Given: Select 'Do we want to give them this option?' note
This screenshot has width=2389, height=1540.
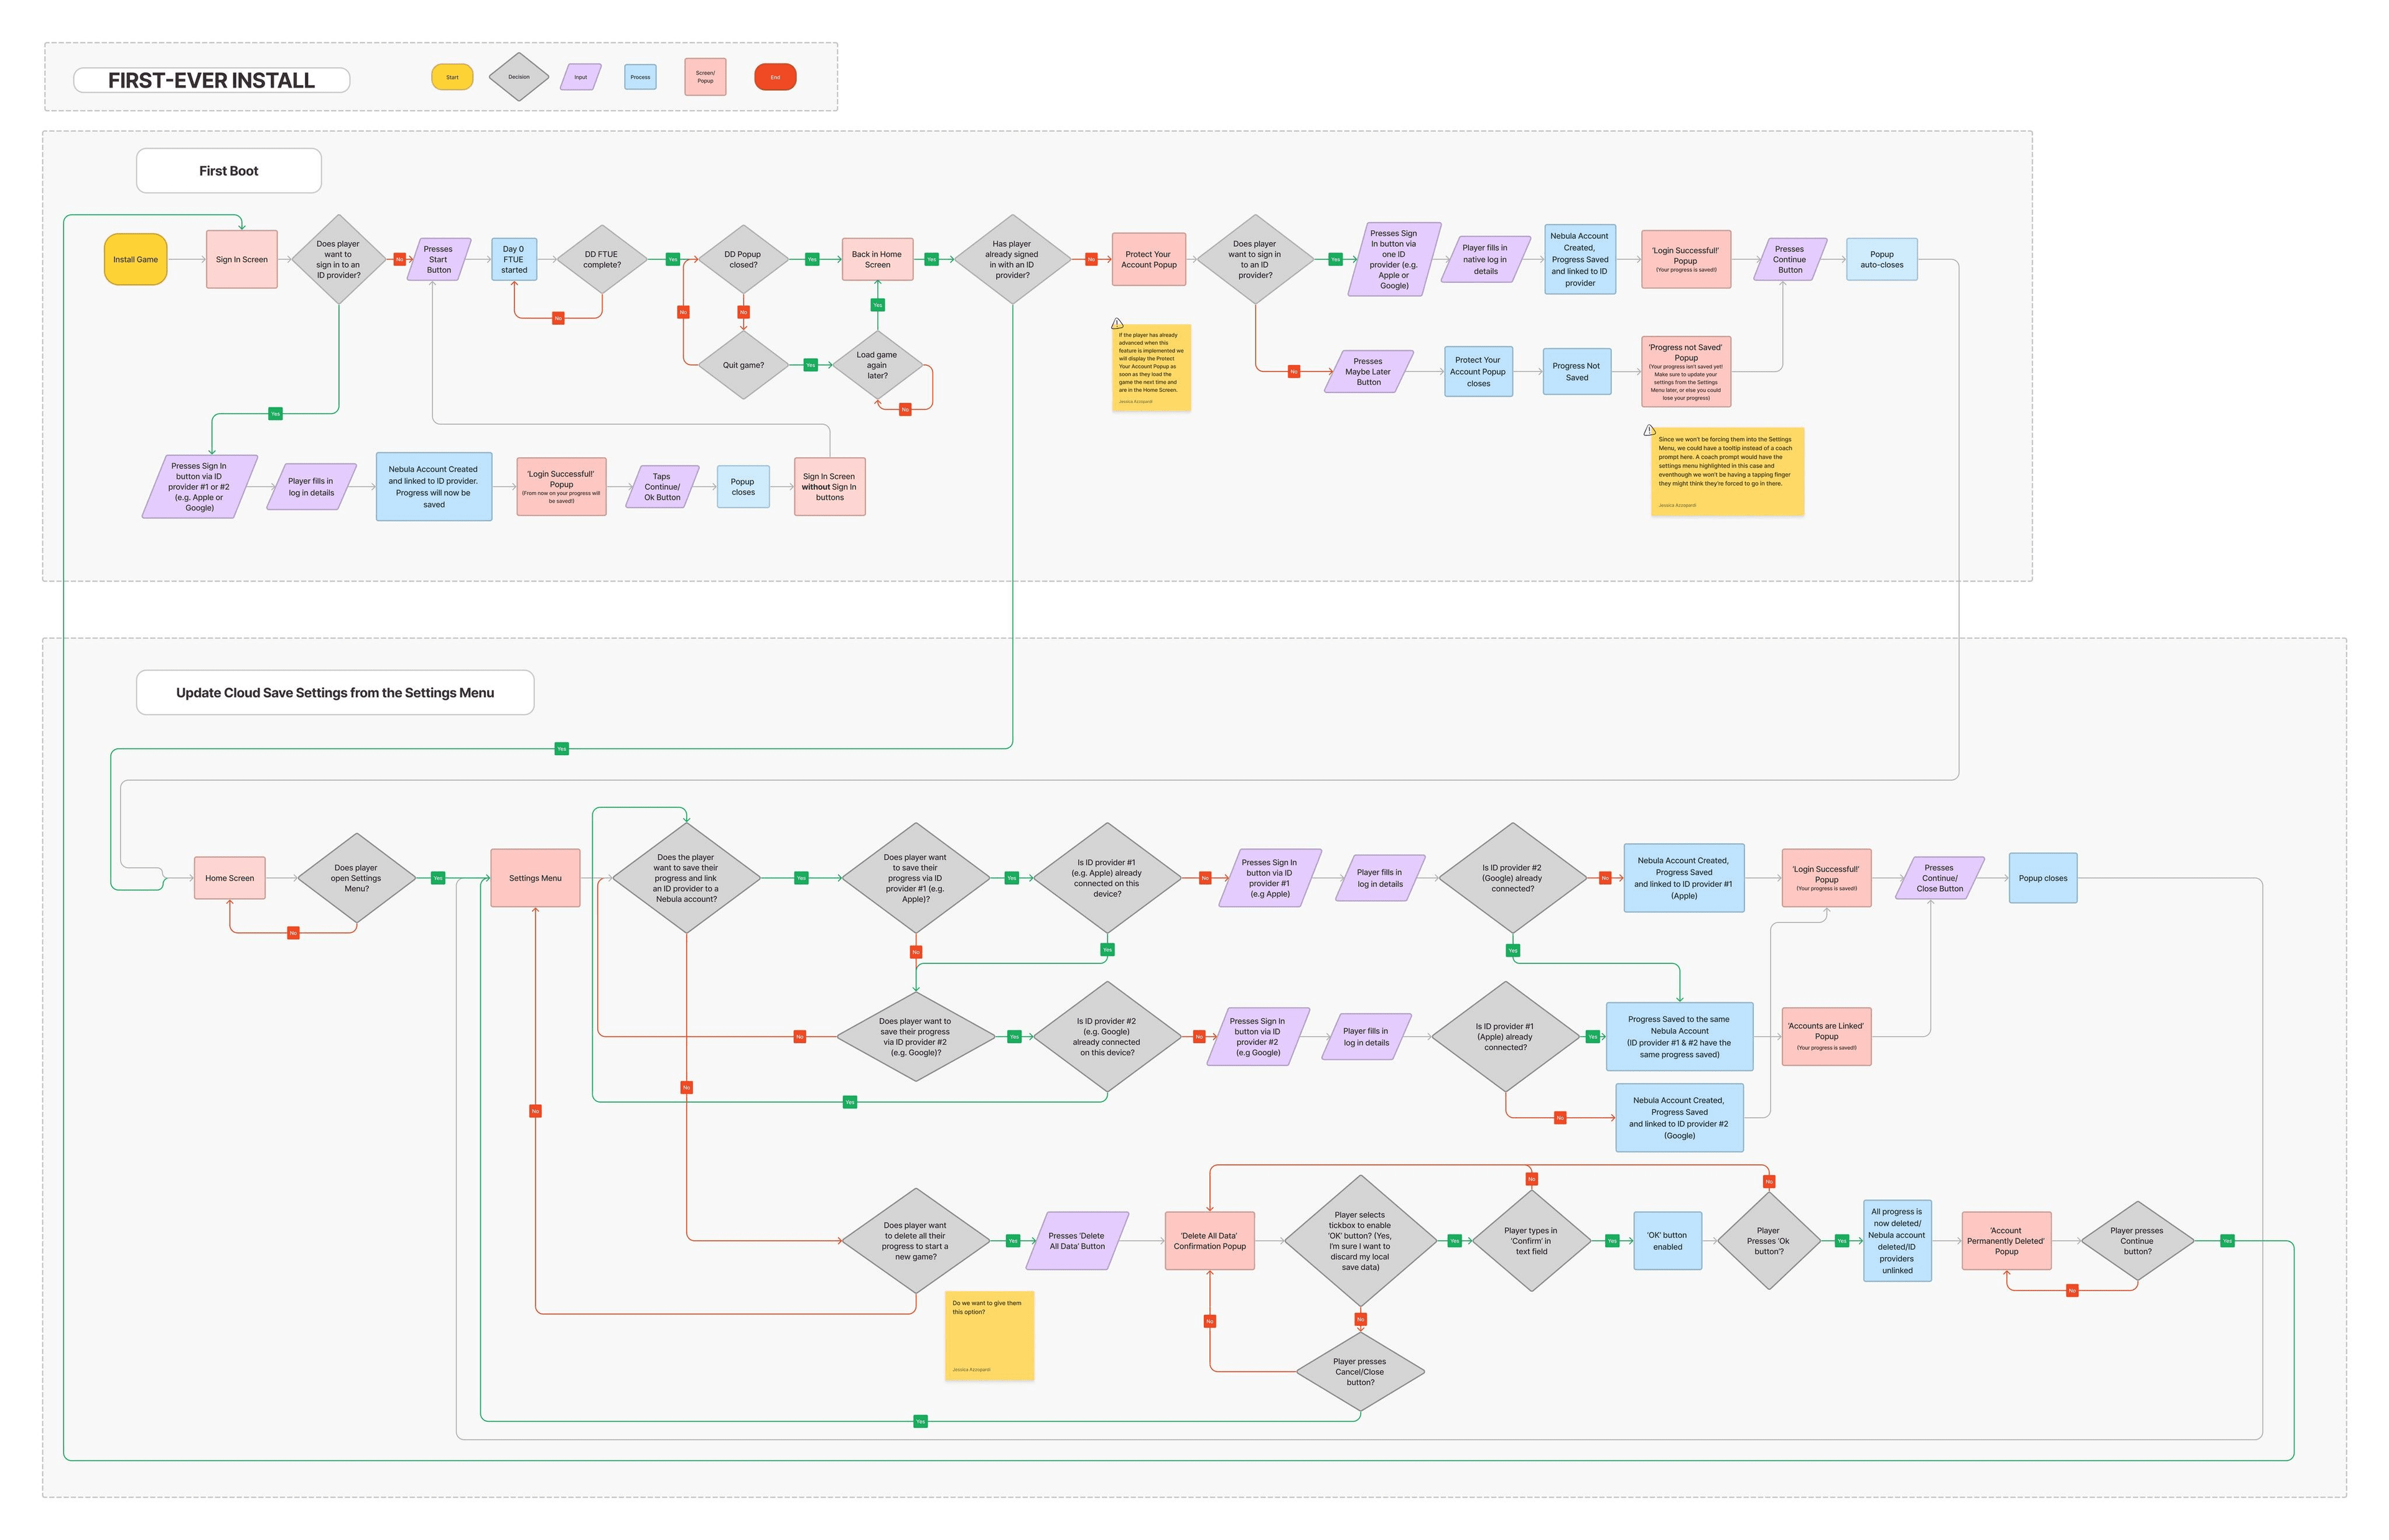Looking at the screenshot, I should tap(990, 1336).
